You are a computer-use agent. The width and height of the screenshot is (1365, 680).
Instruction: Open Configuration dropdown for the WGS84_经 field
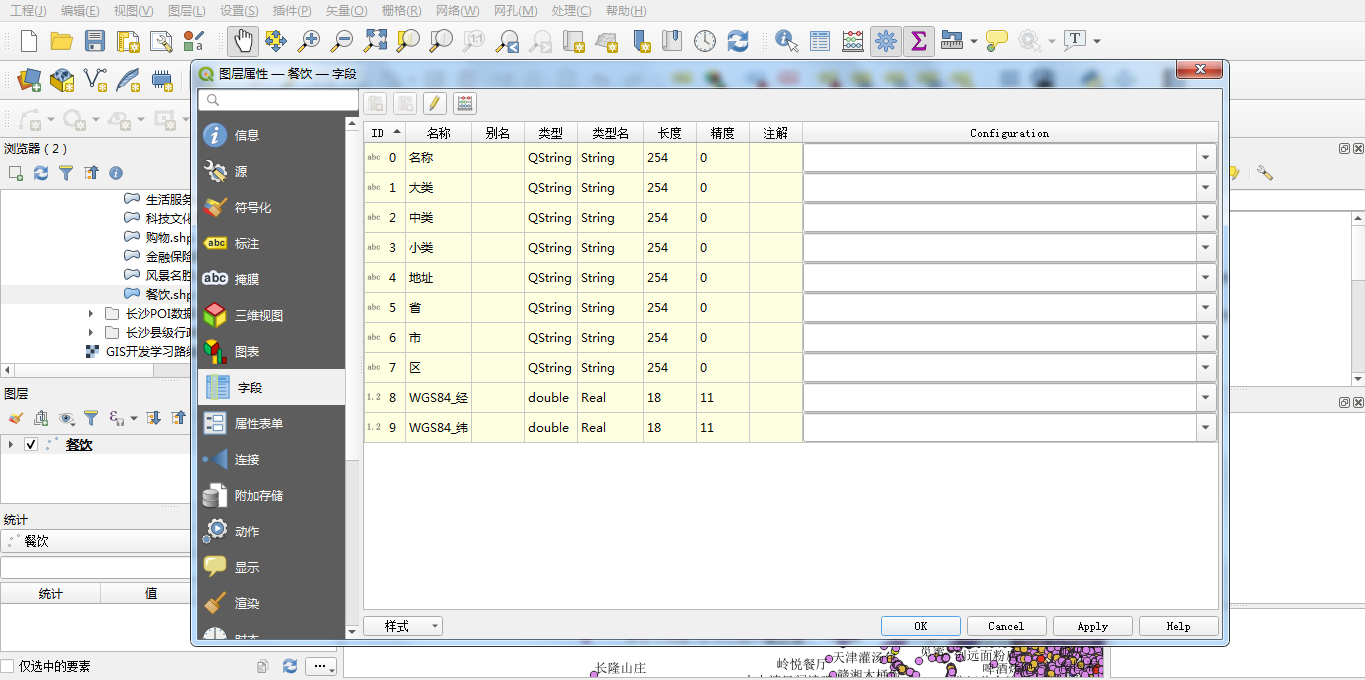click(1206, 398)
